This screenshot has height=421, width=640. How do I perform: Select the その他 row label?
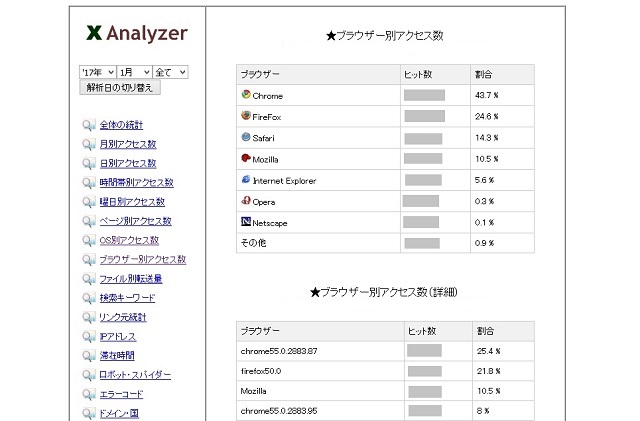253,243
